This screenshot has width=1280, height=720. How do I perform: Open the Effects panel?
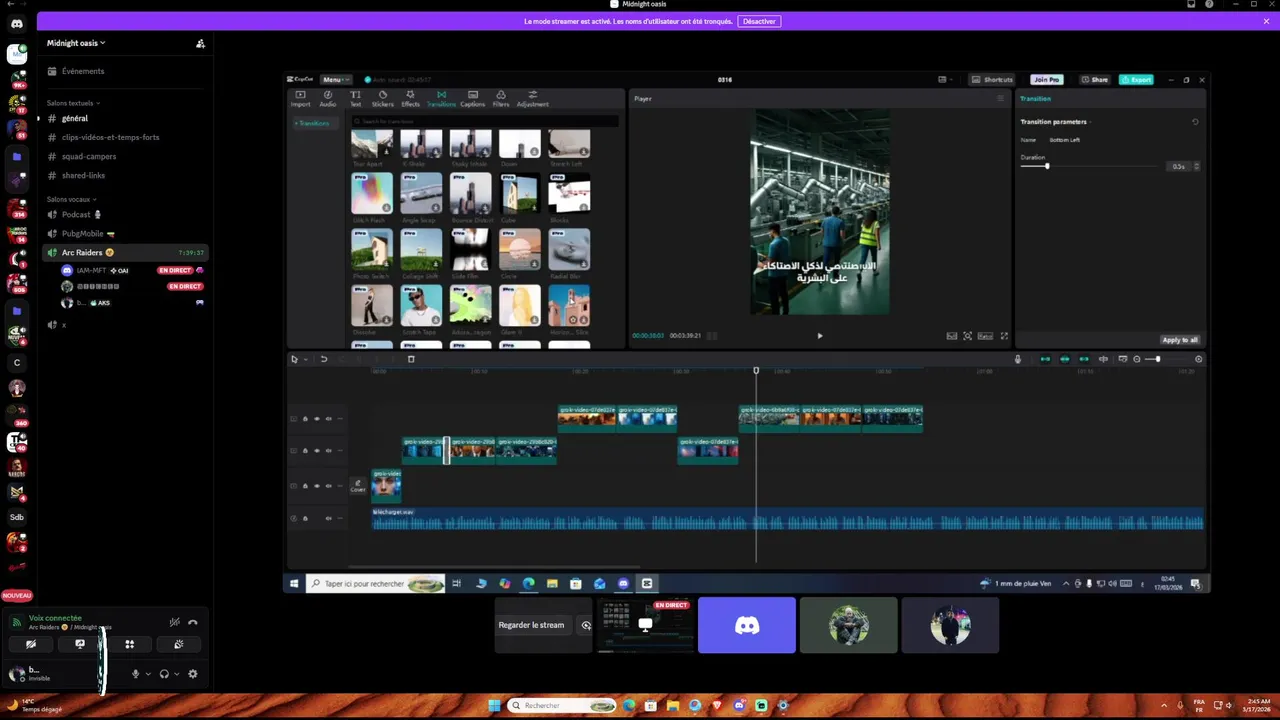click(411, 98)
